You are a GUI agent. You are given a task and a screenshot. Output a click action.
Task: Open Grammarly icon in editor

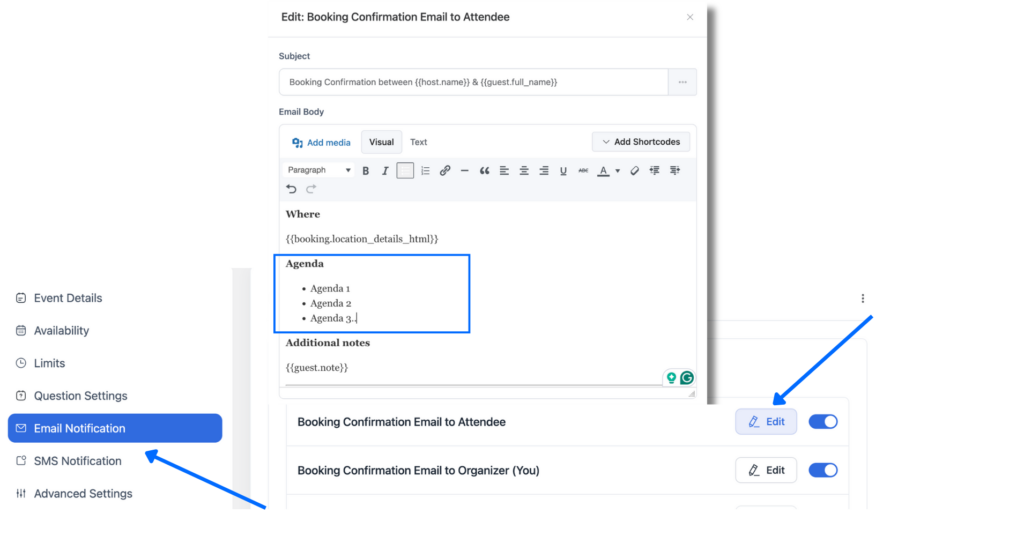pyautogui.click(x=686, y=377)
